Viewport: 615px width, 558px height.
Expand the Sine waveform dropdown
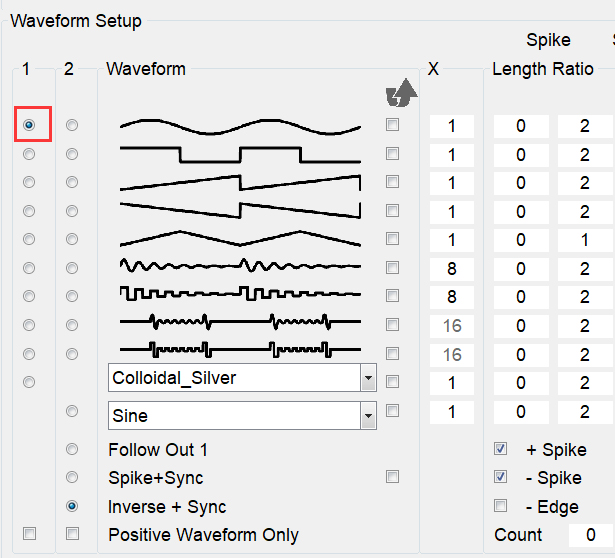tap(367, 415)
